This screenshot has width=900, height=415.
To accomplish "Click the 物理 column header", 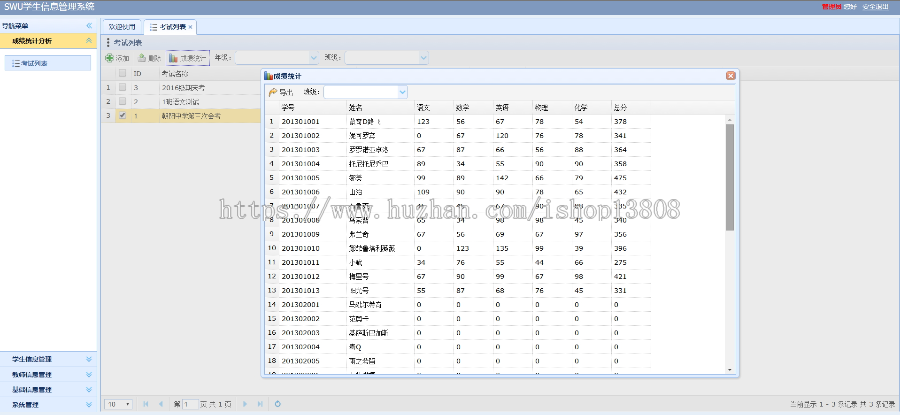I will pyautogui.click(x=551, y=107).
